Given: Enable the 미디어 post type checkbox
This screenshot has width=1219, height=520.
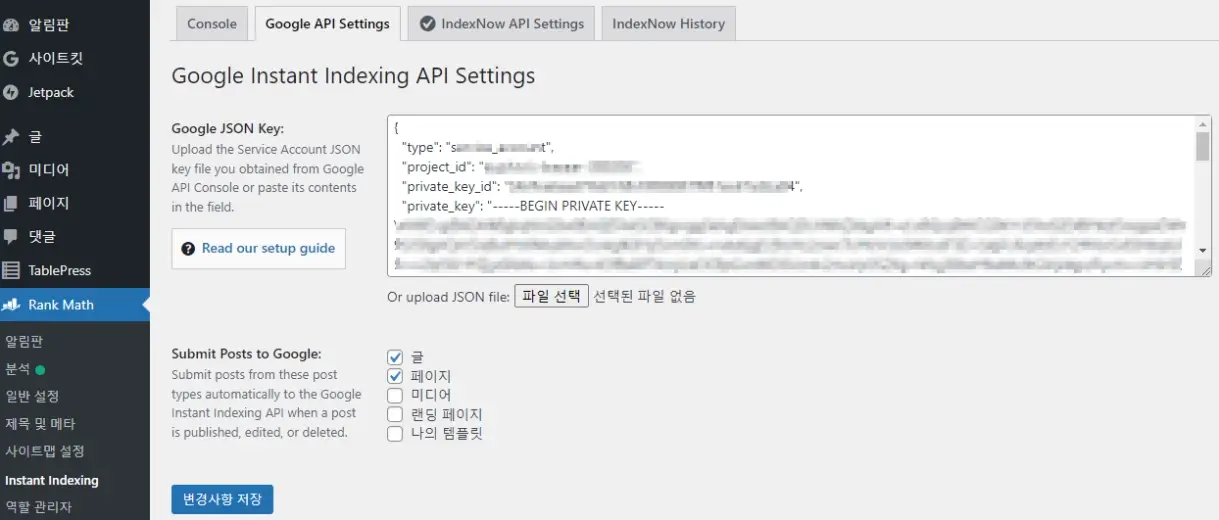Looking at the screenshot, I should tap(395, 395).
